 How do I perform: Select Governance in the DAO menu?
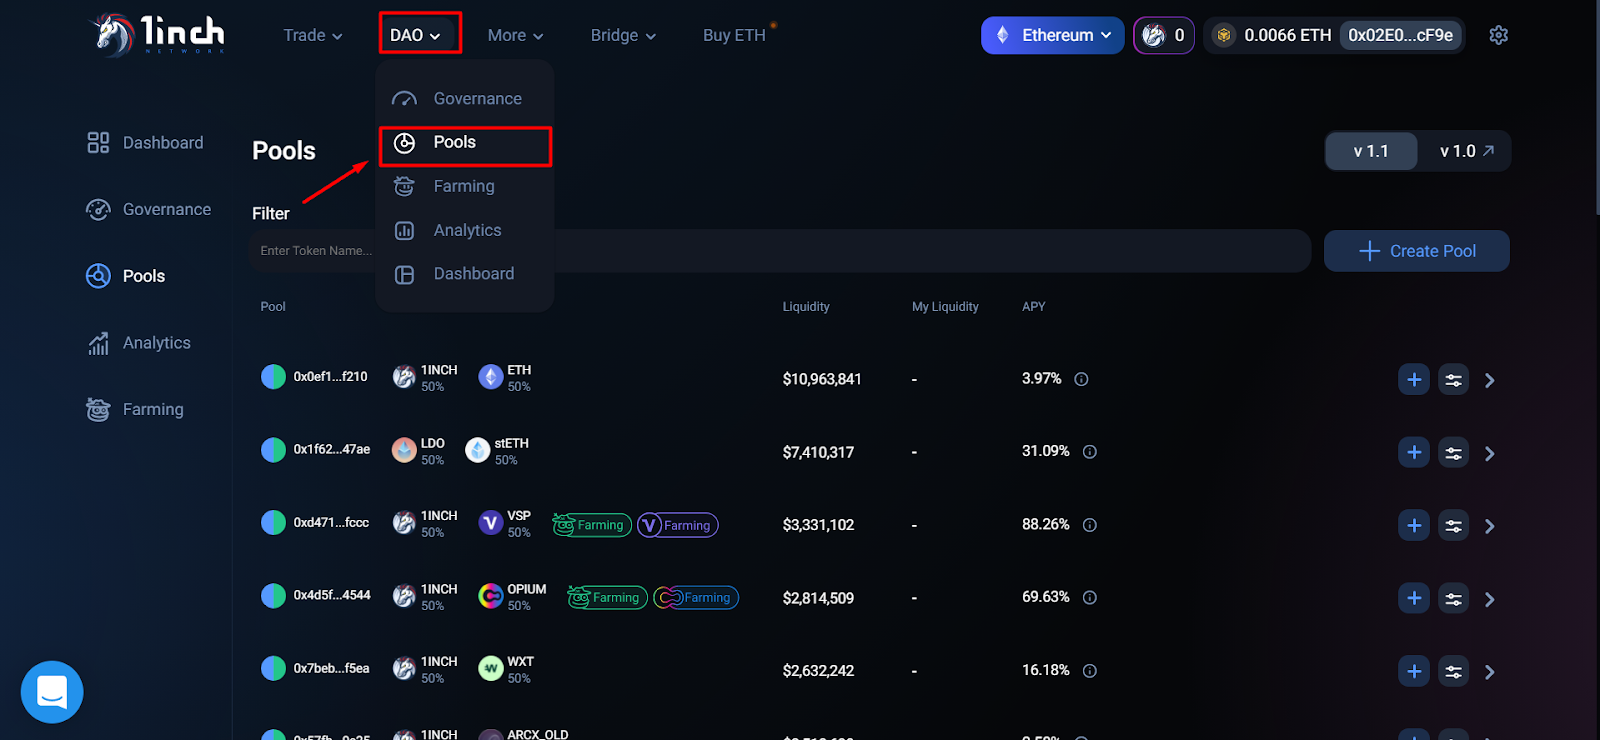(464, 98)
